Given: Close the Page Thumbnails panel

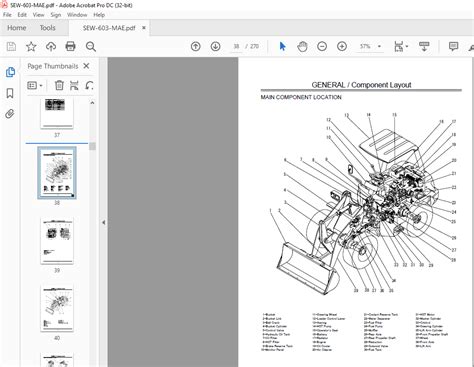Looking at the screenshot, I should tap(86, 66).
